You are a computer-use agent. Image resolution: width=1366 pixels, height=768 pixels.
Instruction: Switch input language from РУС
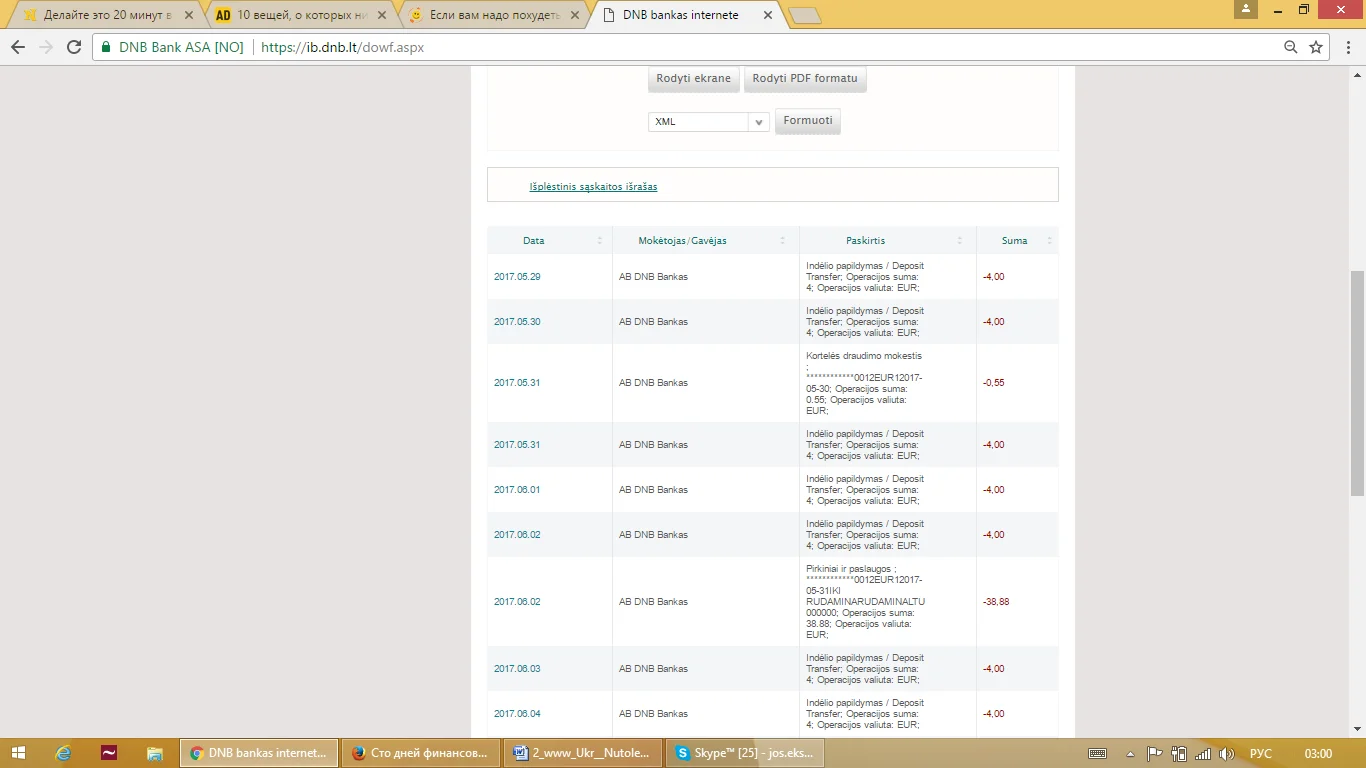(1261, 753)
